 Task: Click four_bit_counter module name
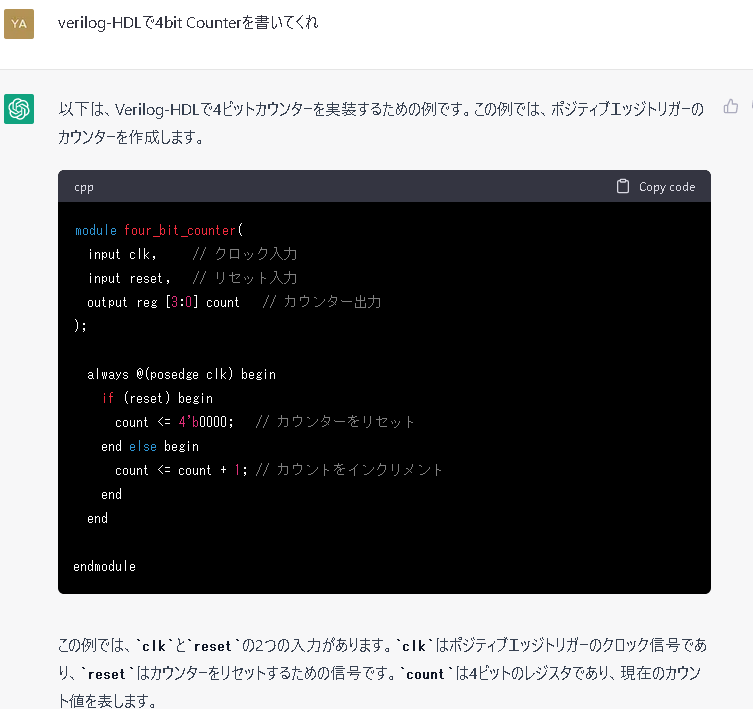[x=180, y=231]
